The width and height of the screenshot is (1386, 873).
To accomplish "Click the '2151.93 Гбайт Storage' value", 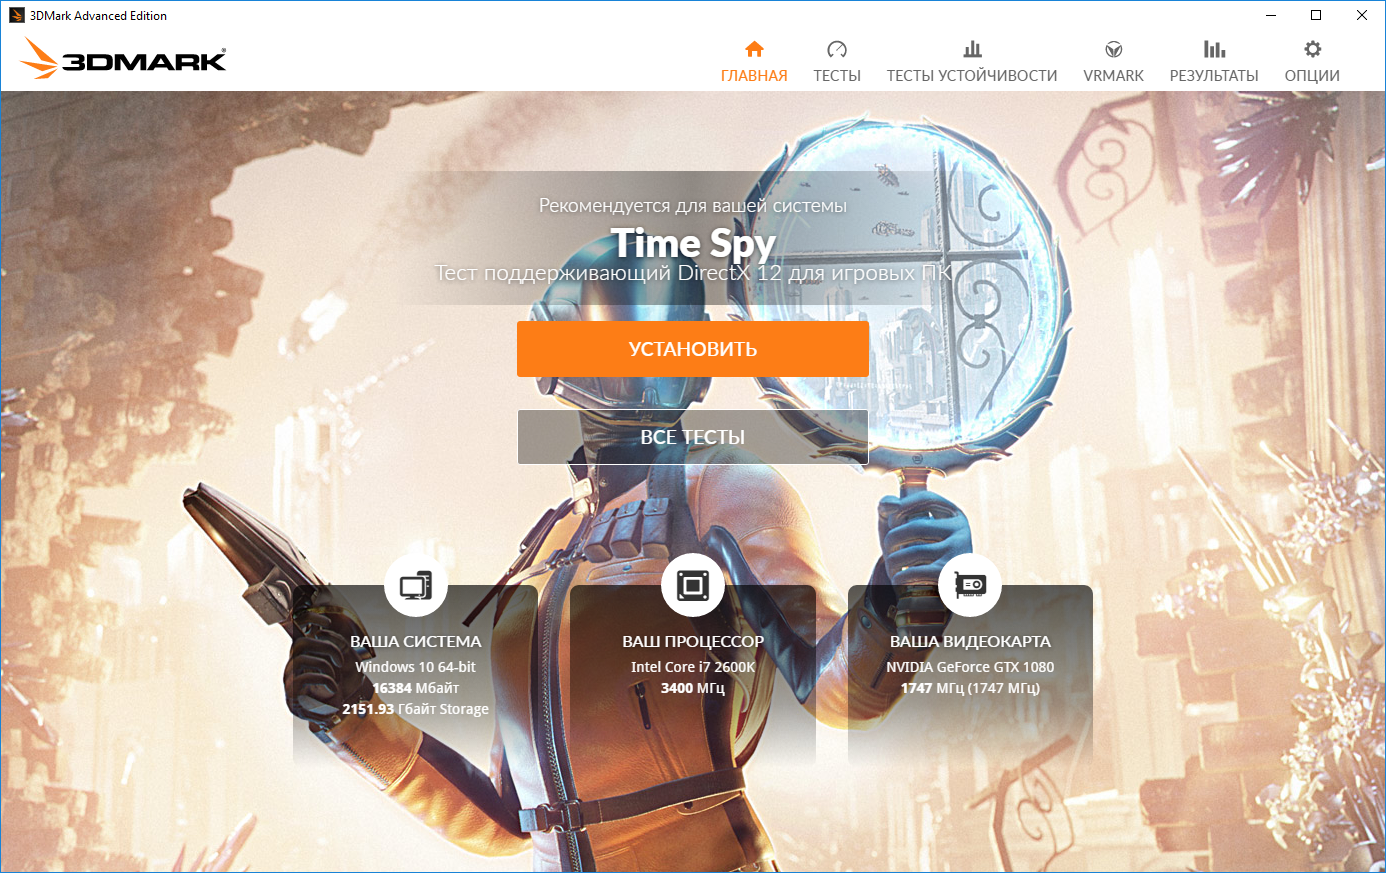I will pos(416,709).
